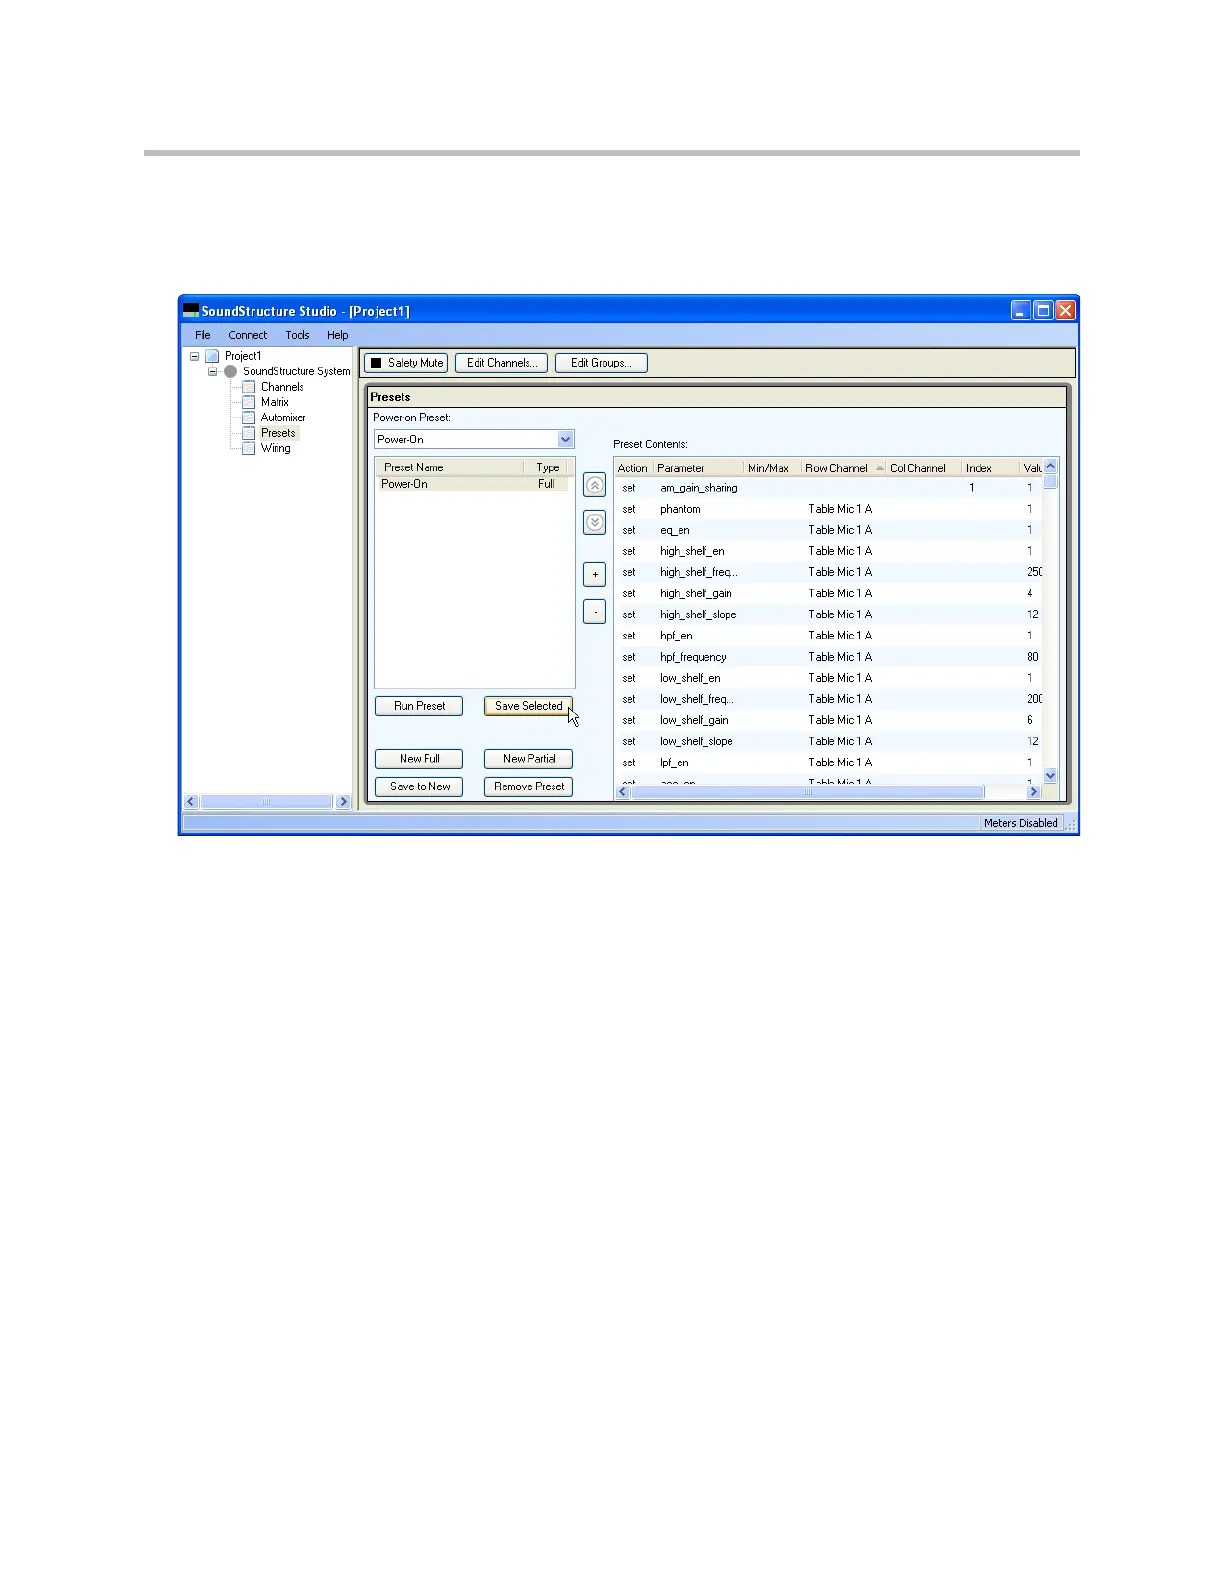Click the vertical scrollbar thumb of preset contents
Image resolution: width=1224 pixels, height=1584 pixels.
pos(1050,481)
